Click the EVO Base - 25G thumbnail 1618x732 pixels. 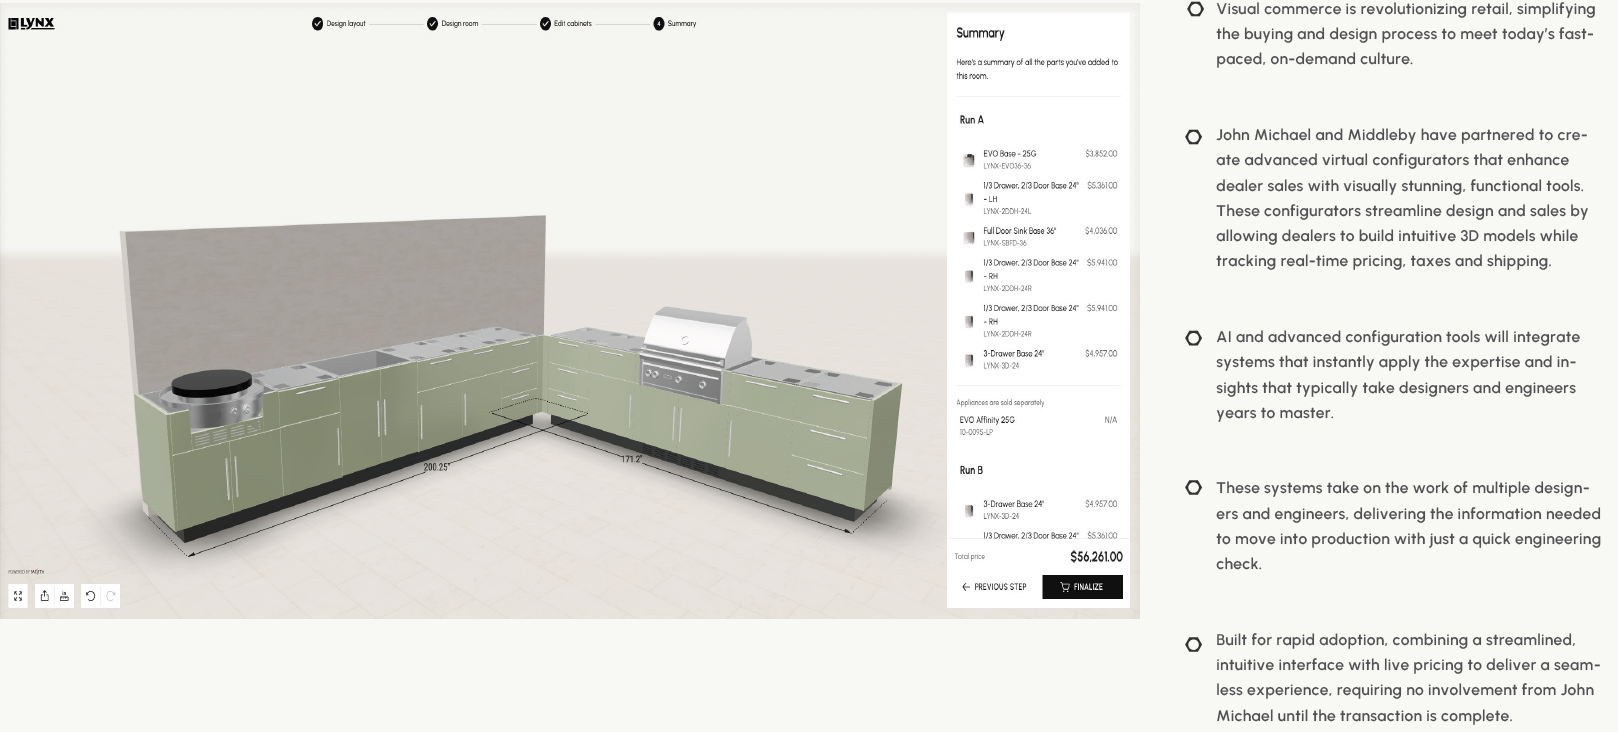pyautogui.click(x=969, y=160)
